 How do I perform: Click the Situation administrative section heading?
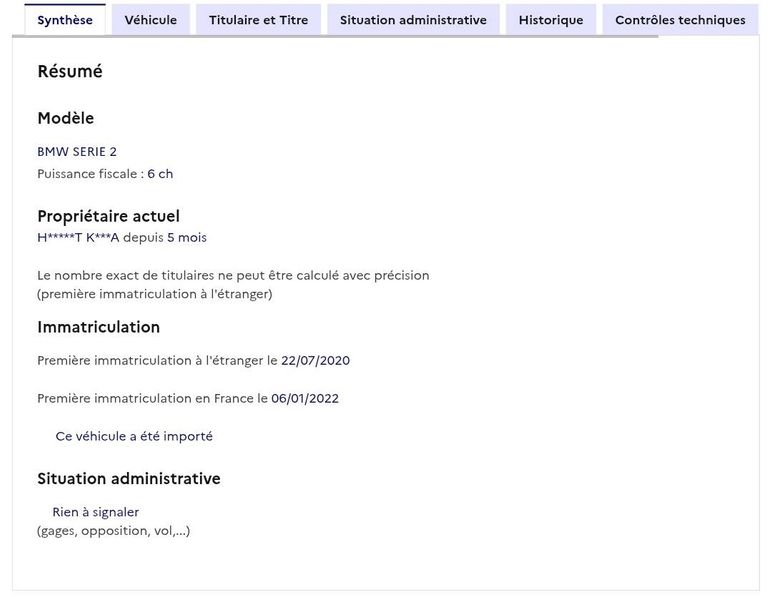click(129, 479)
